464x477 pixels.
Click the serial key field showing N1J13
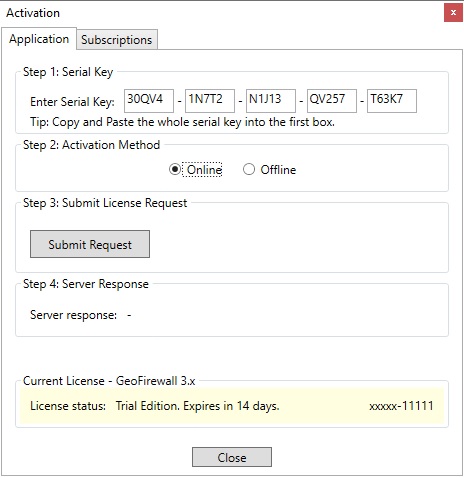[x=271, y=101]
